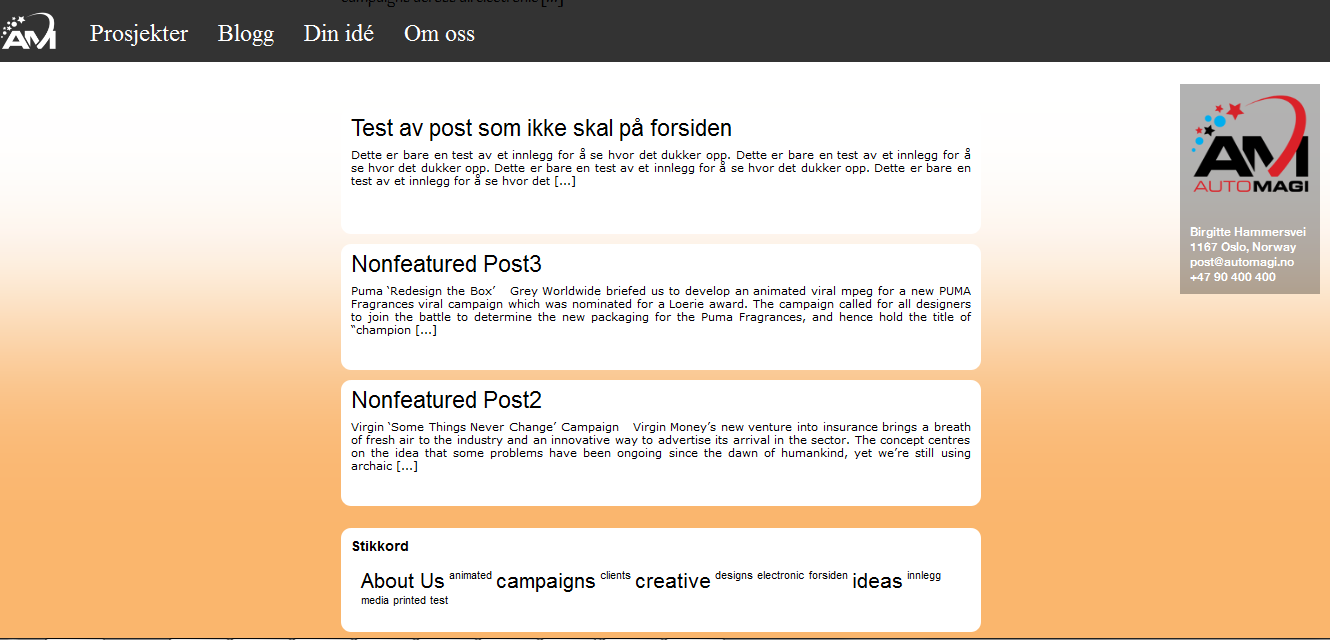This screenshot has height=640, width=1330.
Task: Click the AM logo in navigation bar
Action: point(28,31)
